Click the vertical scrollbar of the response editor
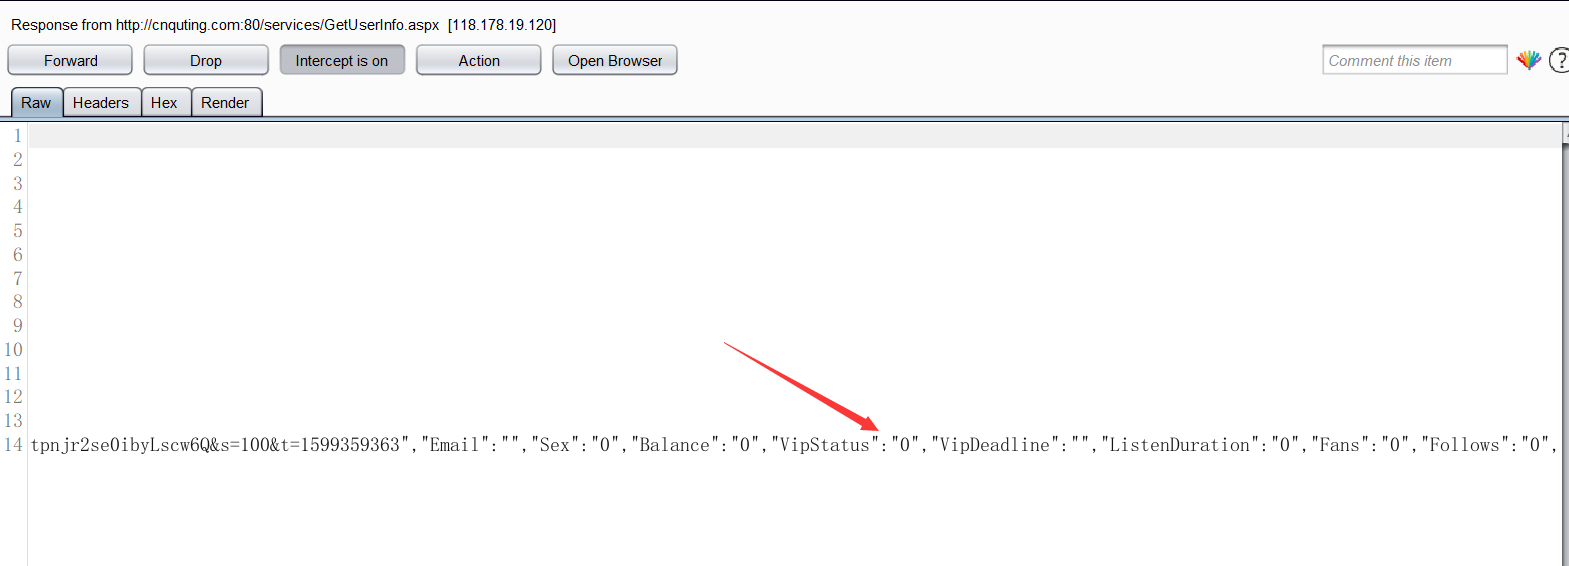This screenshot has width=1569, height=566. [x=1565, y=344]
